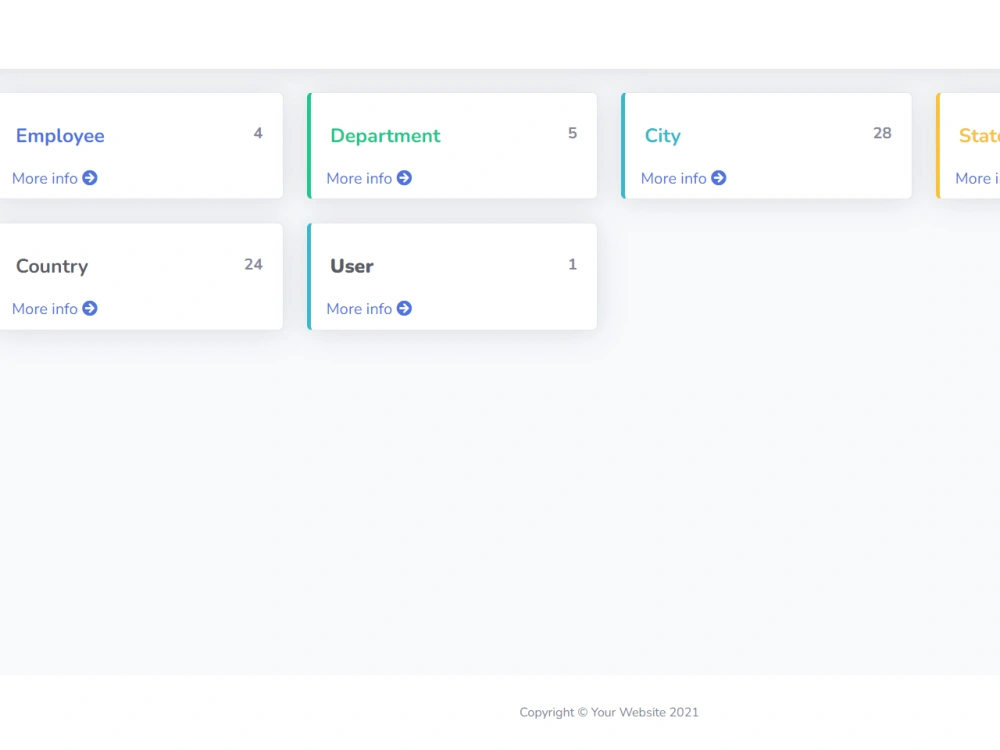Open More info for City

pos(671,178)
